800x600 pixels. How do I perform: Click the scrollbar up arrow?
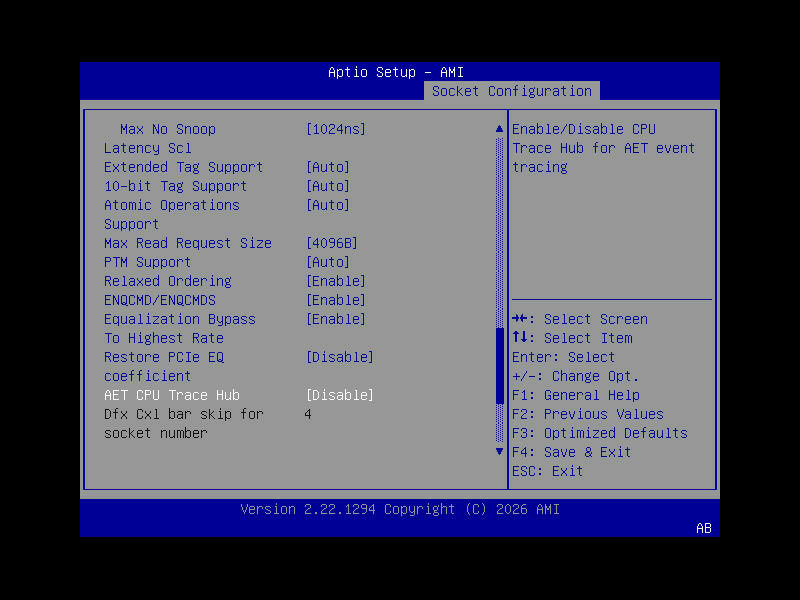[x=499, y=129]
